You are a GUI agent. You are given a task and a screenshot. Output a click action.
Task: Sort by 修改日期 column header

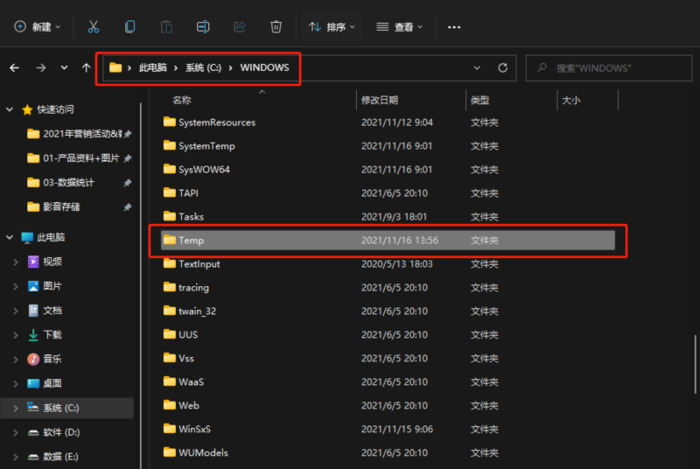pyautogui.click(x=379, y=100)
